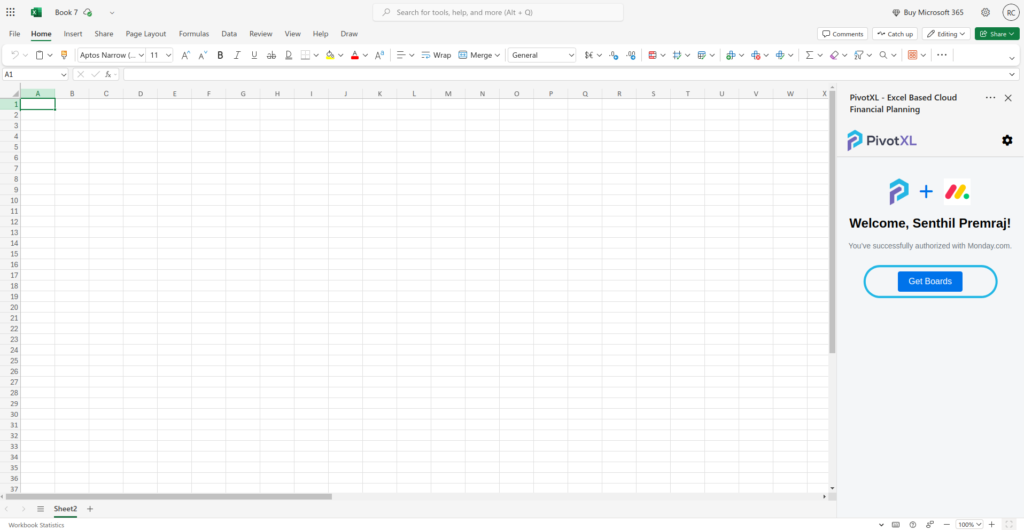Open more ribbon options ellipsis

(x=942, y=55)
